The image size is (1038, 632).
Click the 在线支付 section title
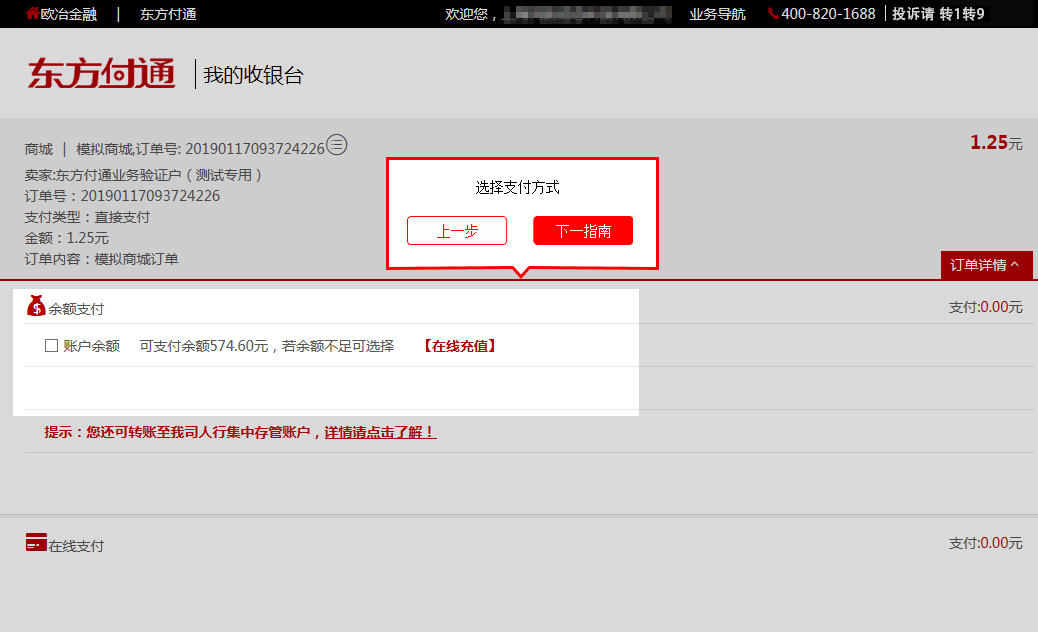76,546
